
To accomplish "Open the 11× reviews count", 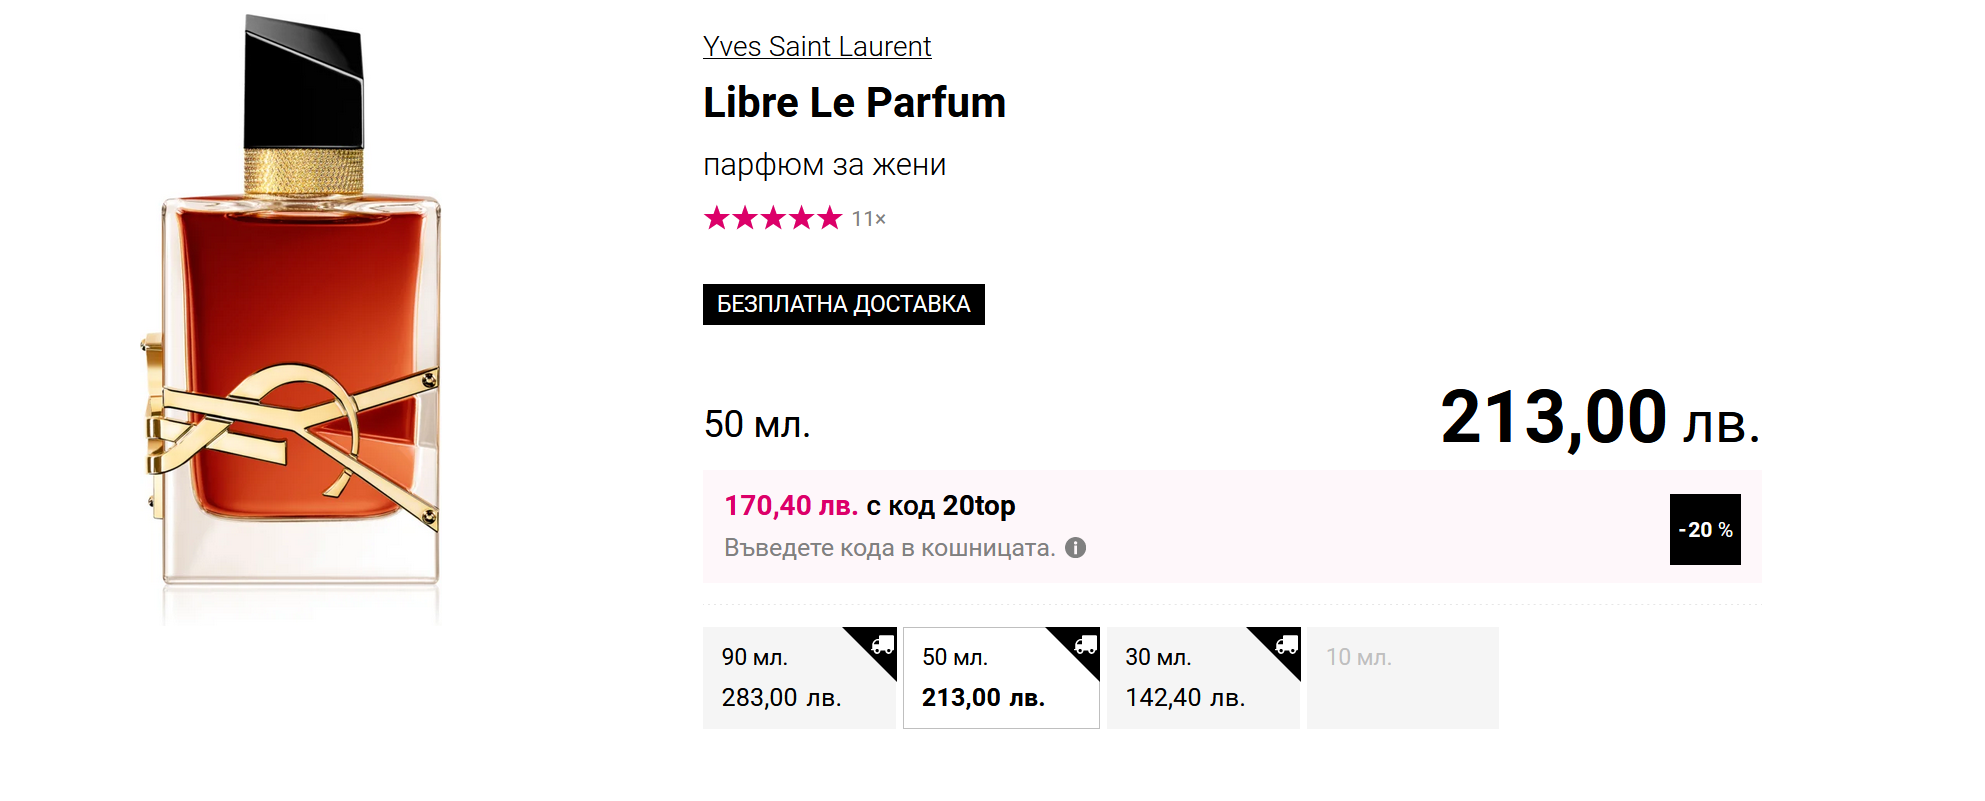I will (x=868, y=219).
